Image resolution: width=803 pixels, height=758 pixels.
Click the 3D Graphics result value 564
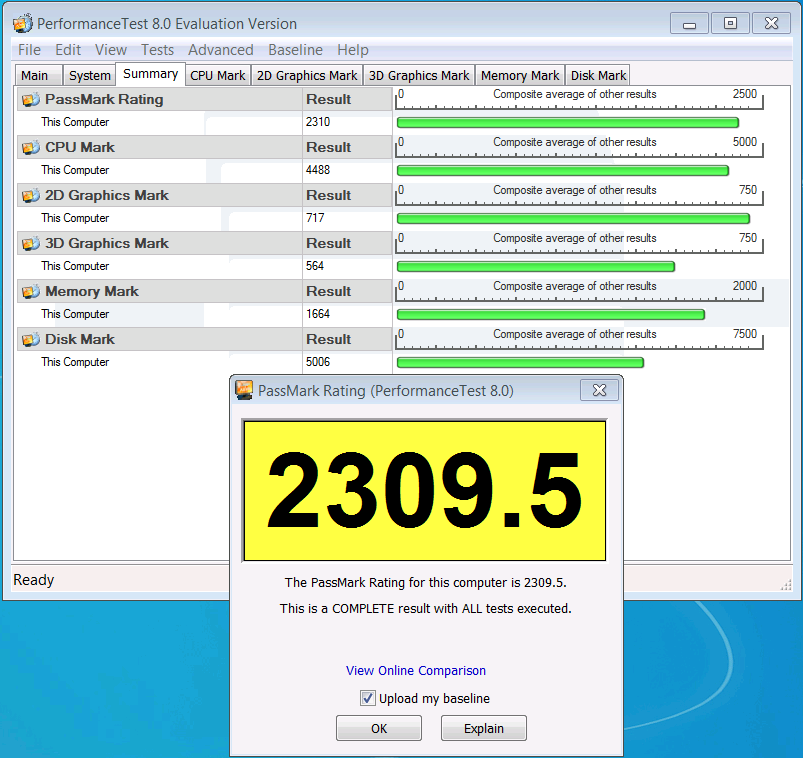[315, 266]
